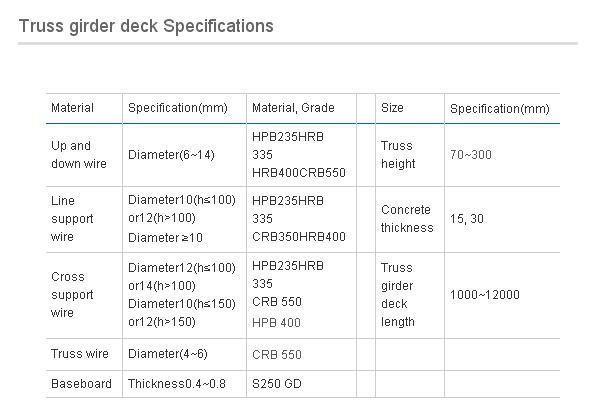This screenshot has height=409, width=608.
Task: Click the first Specification(mm) column header
Action: (x=178, y=108)
